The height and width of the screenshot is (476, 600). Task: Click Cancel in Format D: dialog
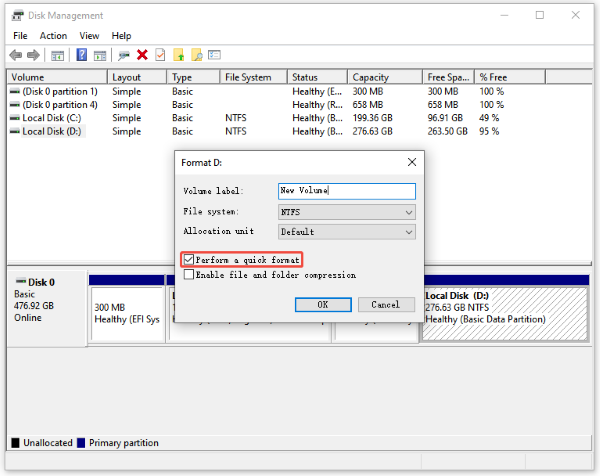point(386,305)
